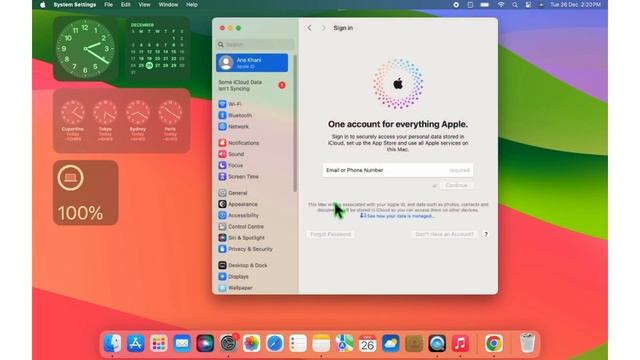The width and height of the screenshot is (640, 360).
Task: Select Ana Khani Apple ID account
Action: (x=252, y=63)
